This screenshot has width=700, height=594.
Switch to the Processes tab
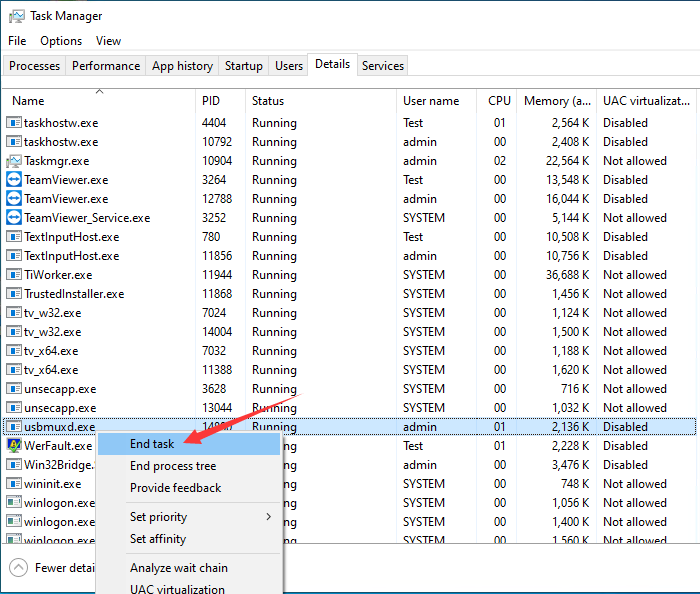pyautogui.click(x=34, y=66)
